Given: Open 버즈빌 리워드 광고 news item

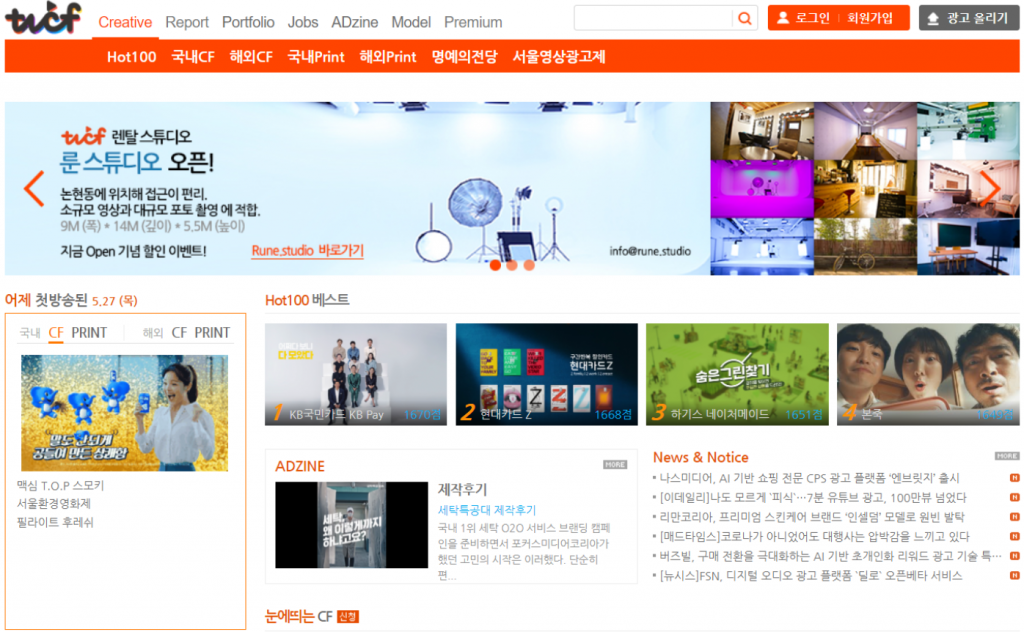Looking at the screenshot, I should tap(830, 556).
